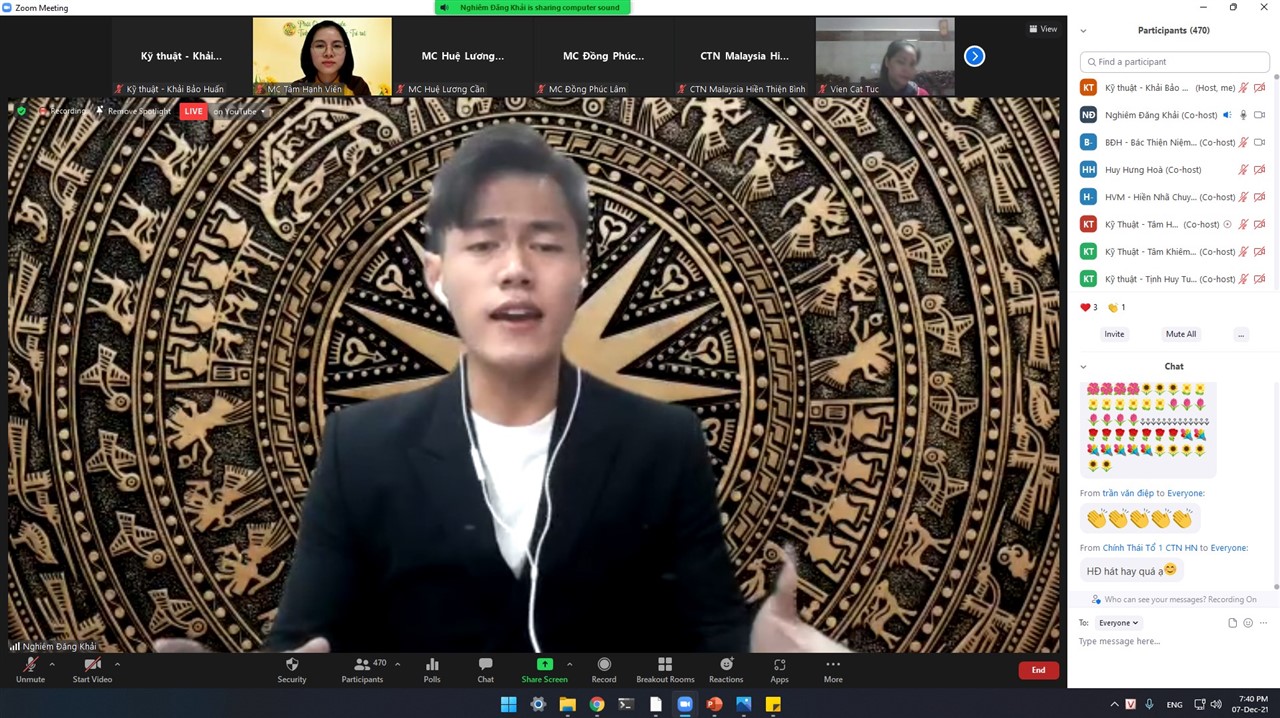Click the Invite button

point(1114,334)
